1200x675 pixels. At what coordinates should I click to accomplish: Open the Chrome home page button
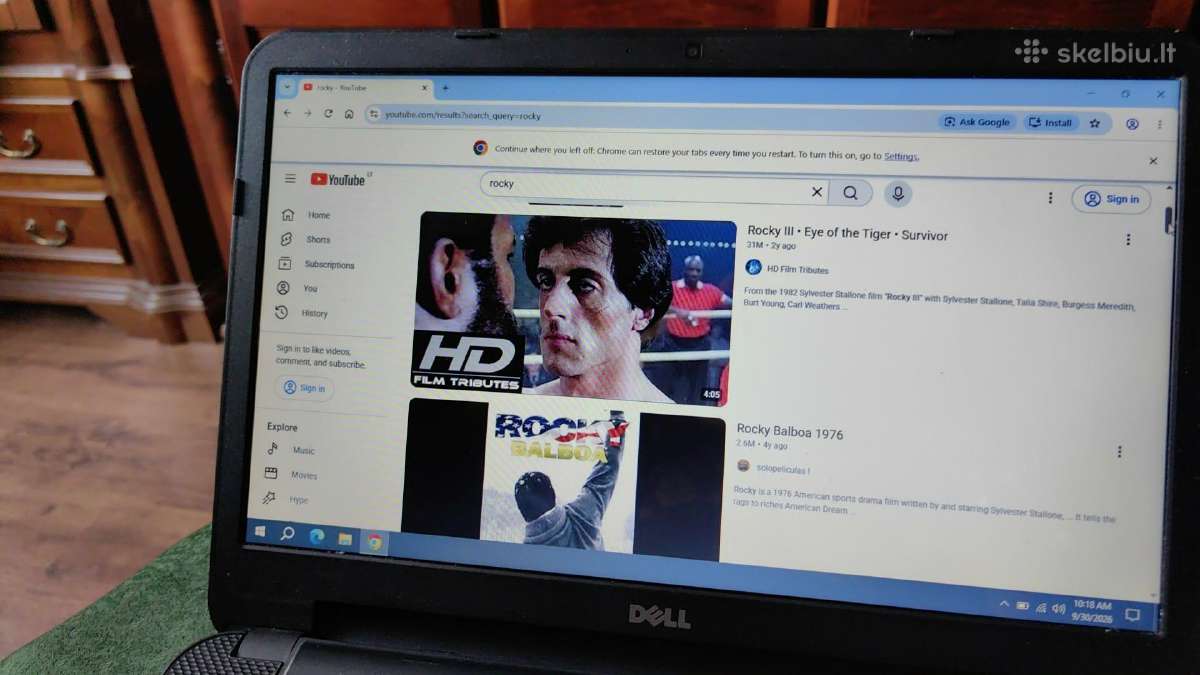349,114
